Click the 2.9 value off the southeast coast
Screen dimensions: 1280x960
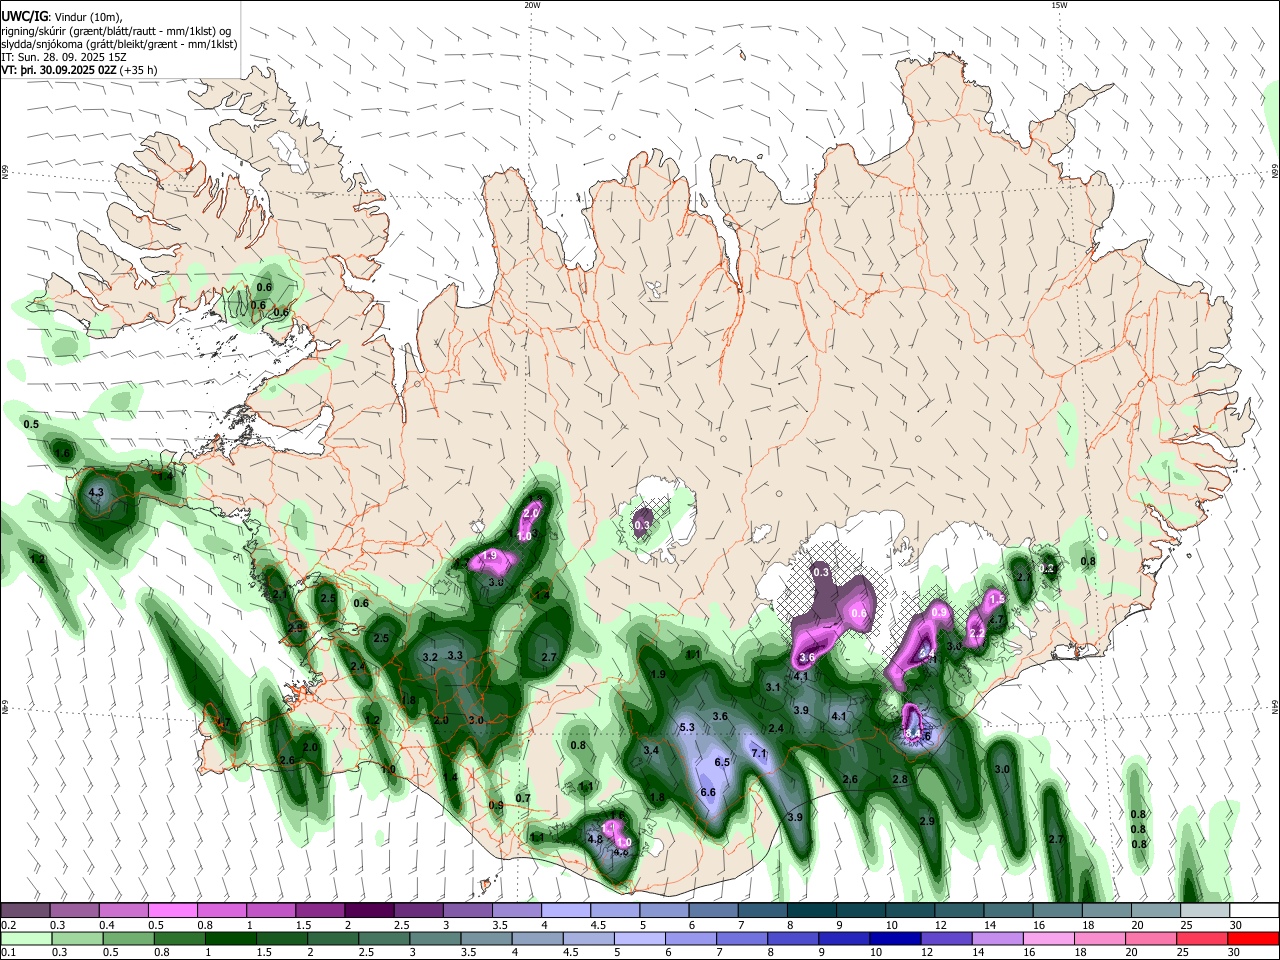[x=927, y=821]
